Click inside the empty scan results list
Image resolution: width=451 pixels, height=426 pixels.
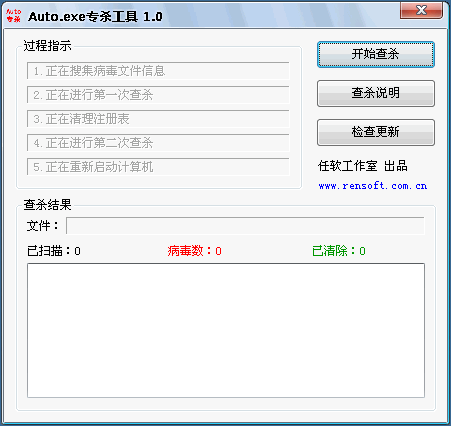[226, 330]
